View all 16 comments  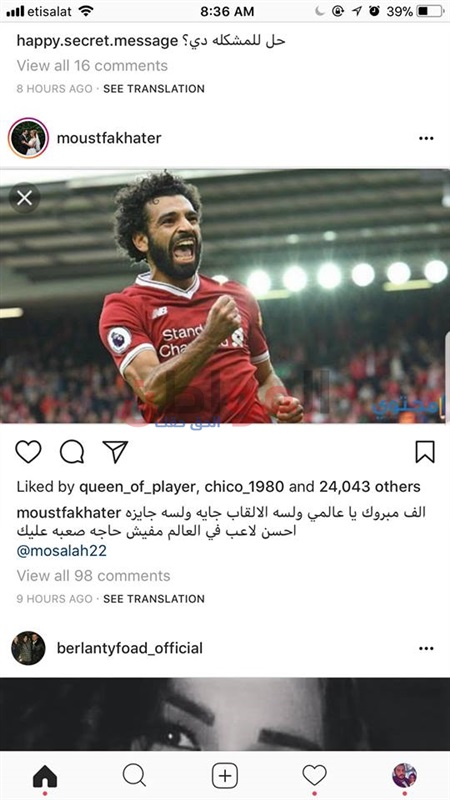pyautogui.click(x=92, y=65)
